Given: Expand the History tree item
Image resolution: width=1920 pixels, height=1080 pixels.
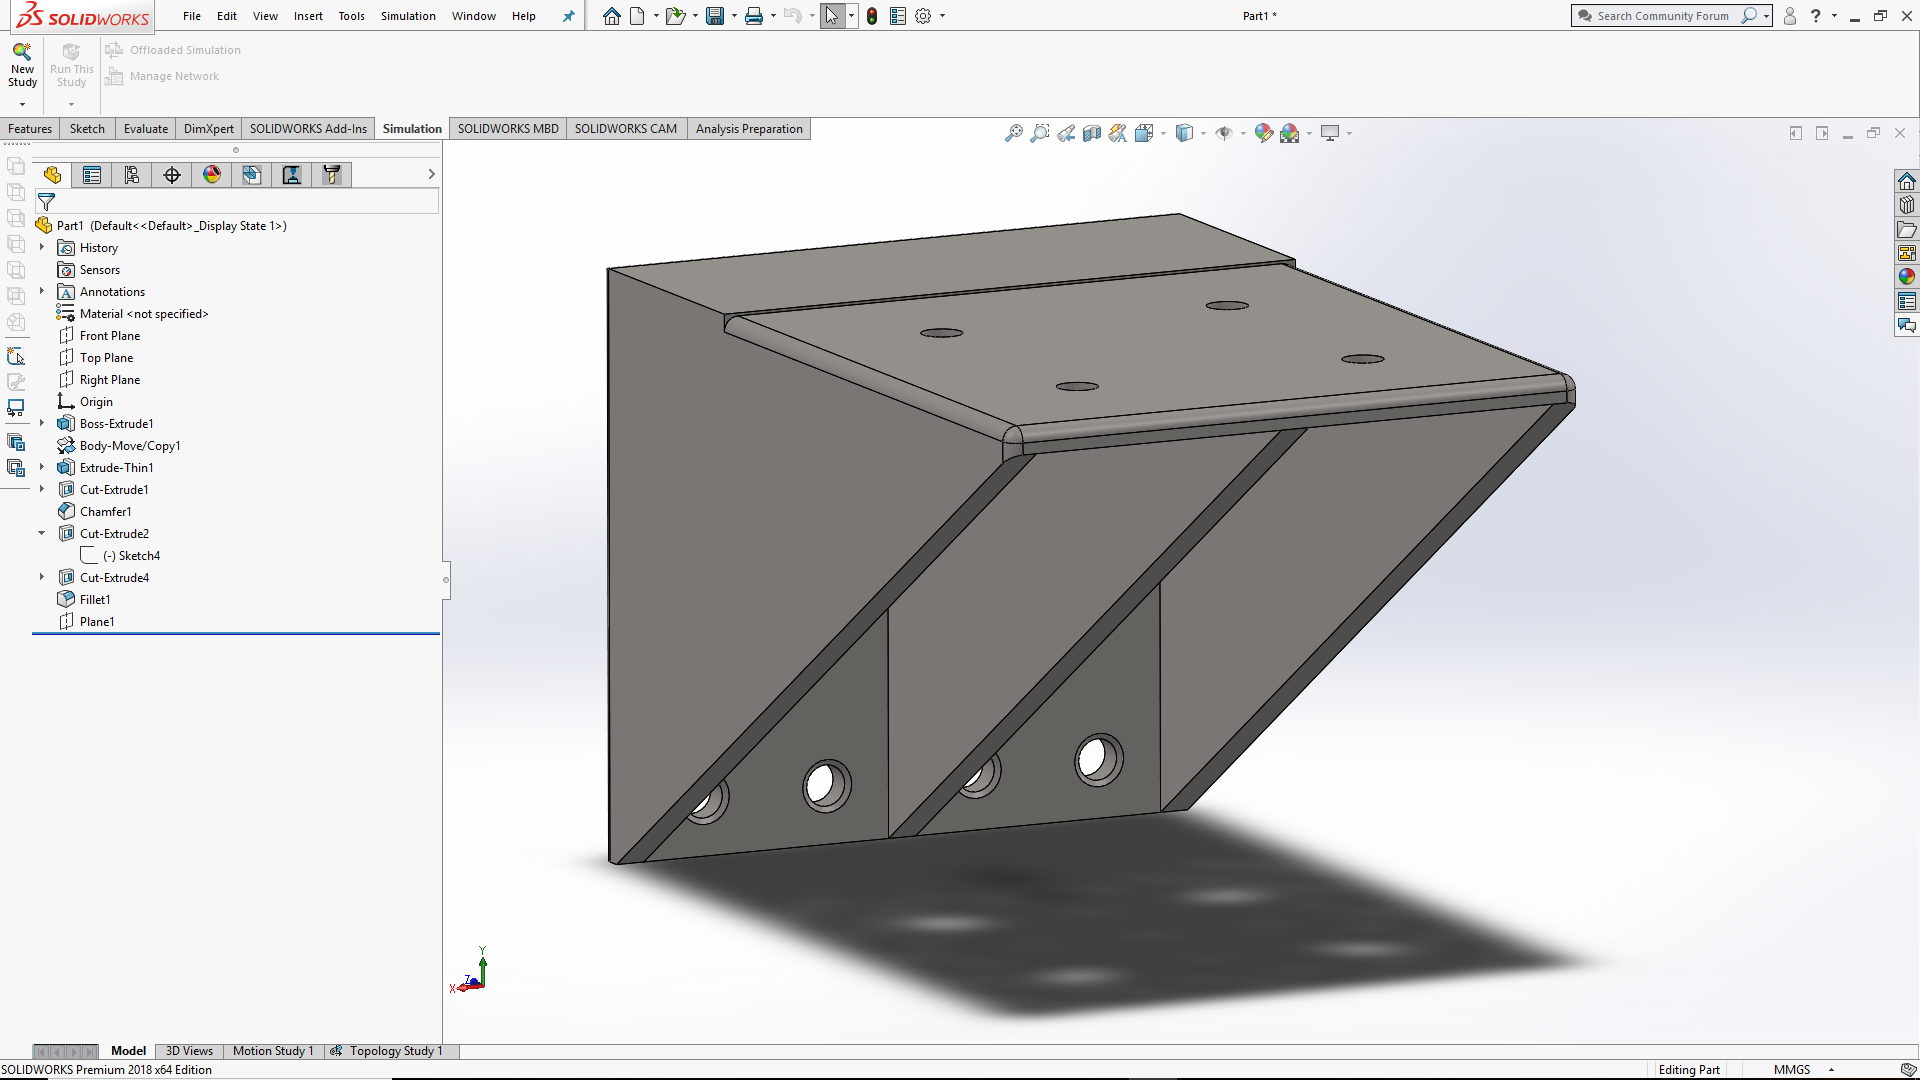Looking at the screenshot, I should click(42, 247).
